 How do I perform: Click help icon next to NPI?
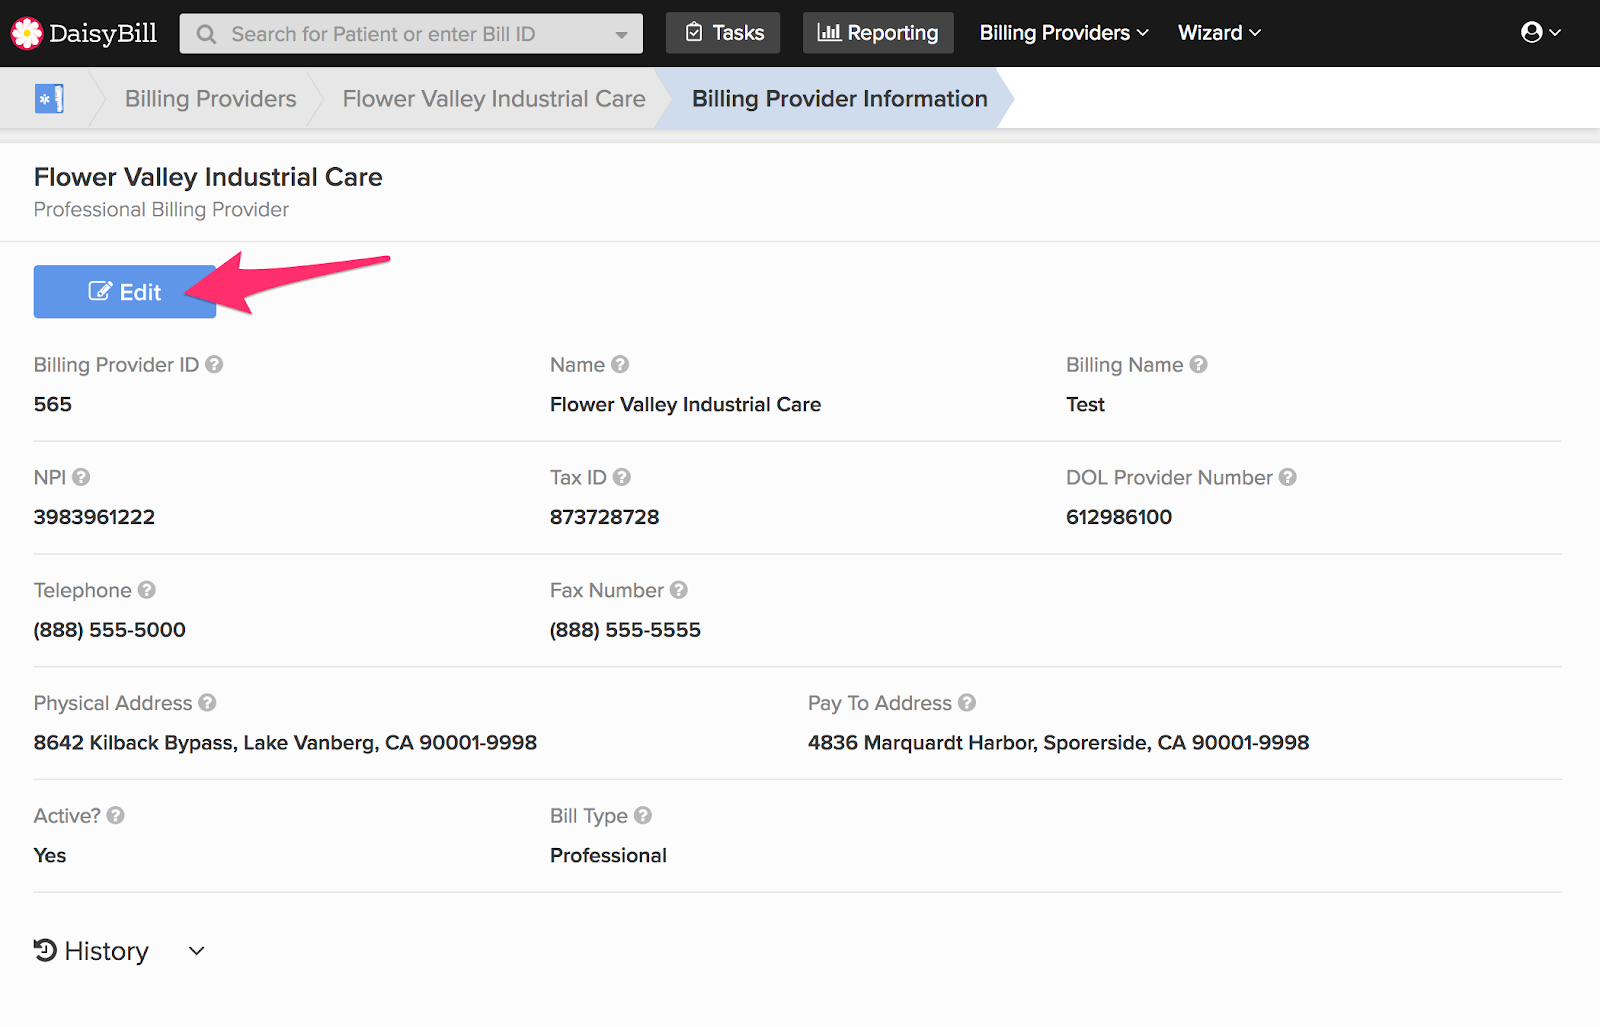(x=81, y=477)
